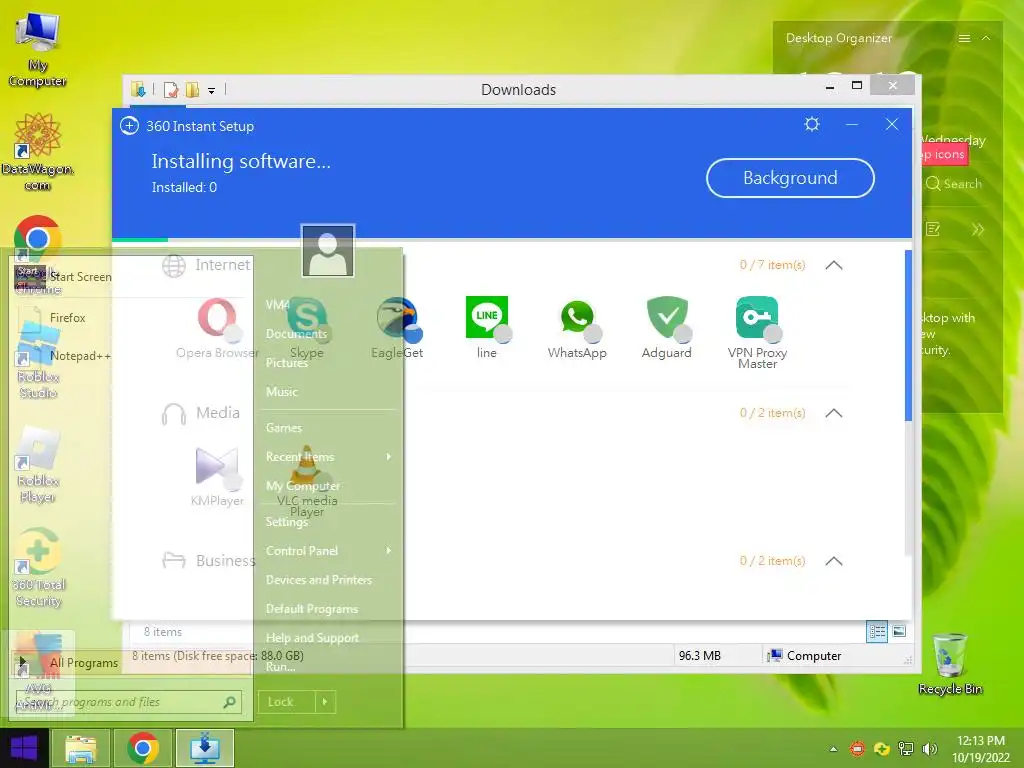Viewport: 1024px width, 768px height.
Task: Open Lock options arrow dropdown
Action: point(325,702)
